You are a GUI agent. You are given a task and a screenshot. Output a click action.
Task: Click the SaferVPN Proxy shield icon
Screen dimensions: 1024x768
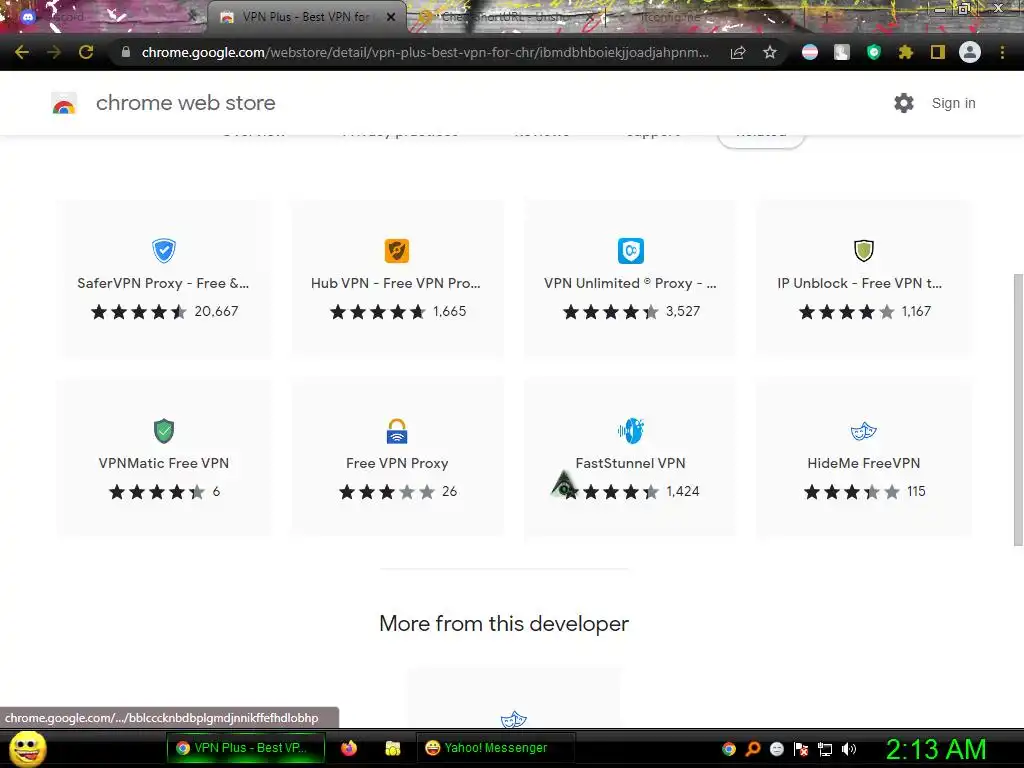[x=164, y=250]
